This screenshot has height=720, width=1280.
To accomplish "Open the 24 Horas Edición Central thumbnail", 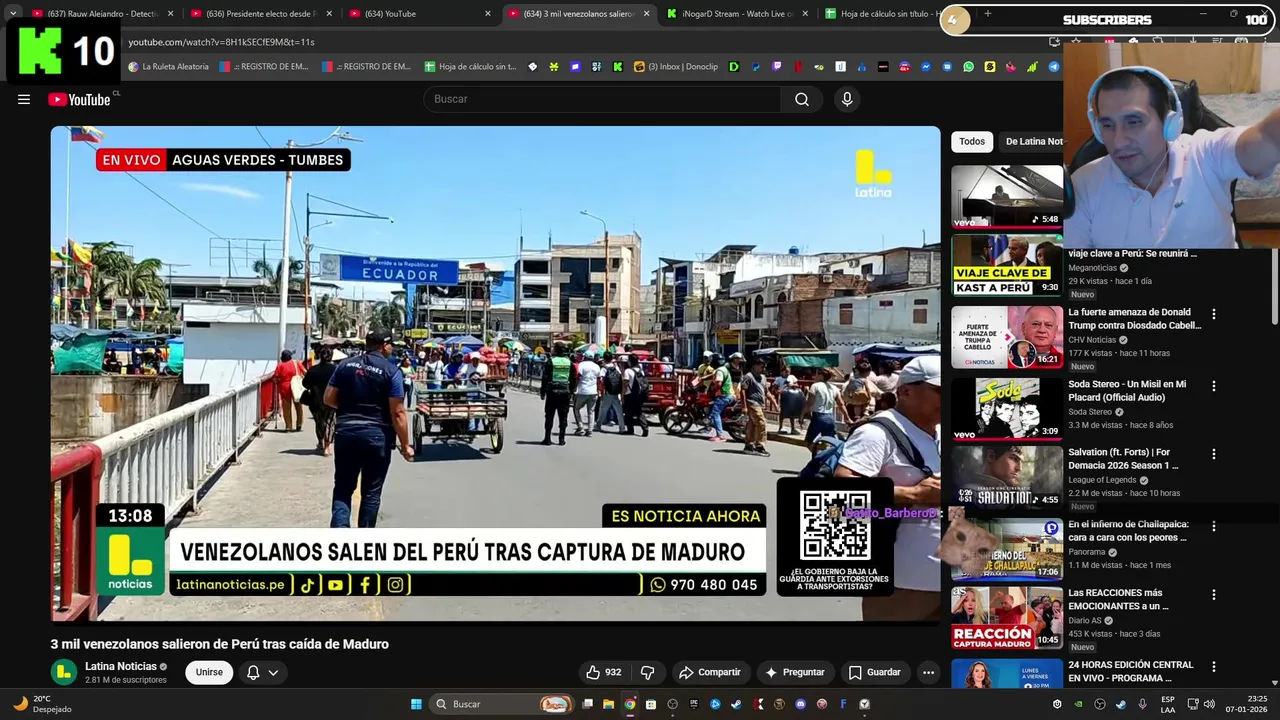I will click(x=1007, y=674).
